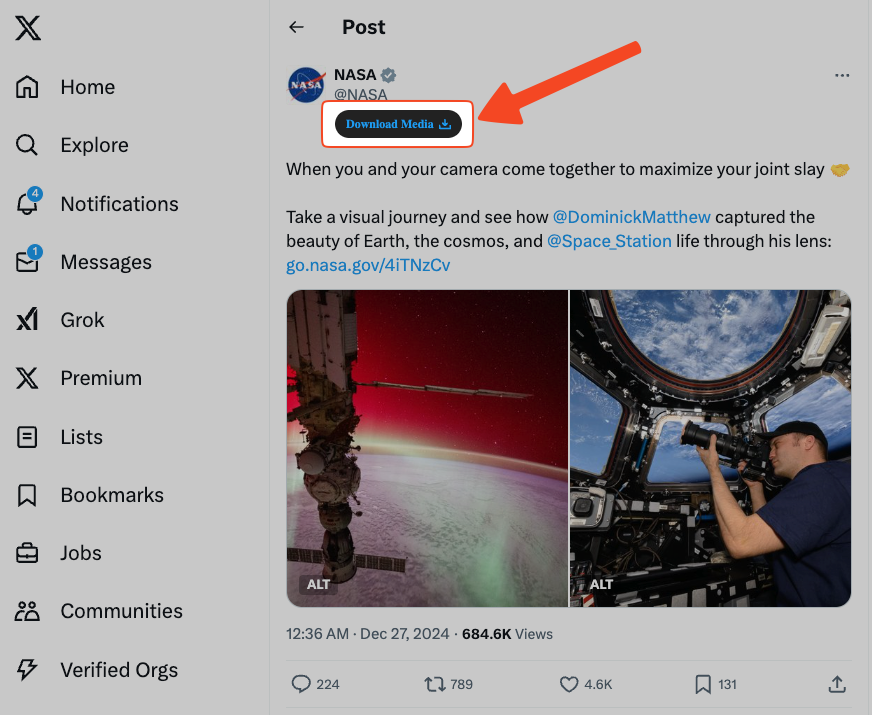Go back using the arrow icon

coord(296,27)
